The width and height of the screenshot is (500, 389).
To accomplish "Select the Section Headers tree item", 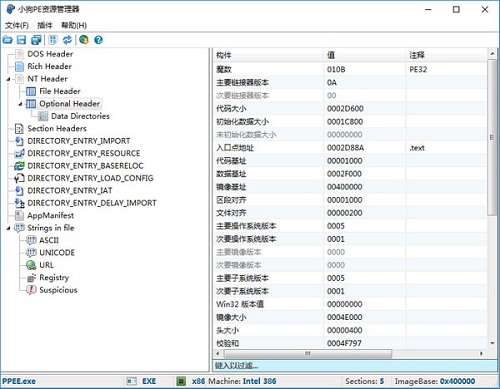I will point(57,129).
